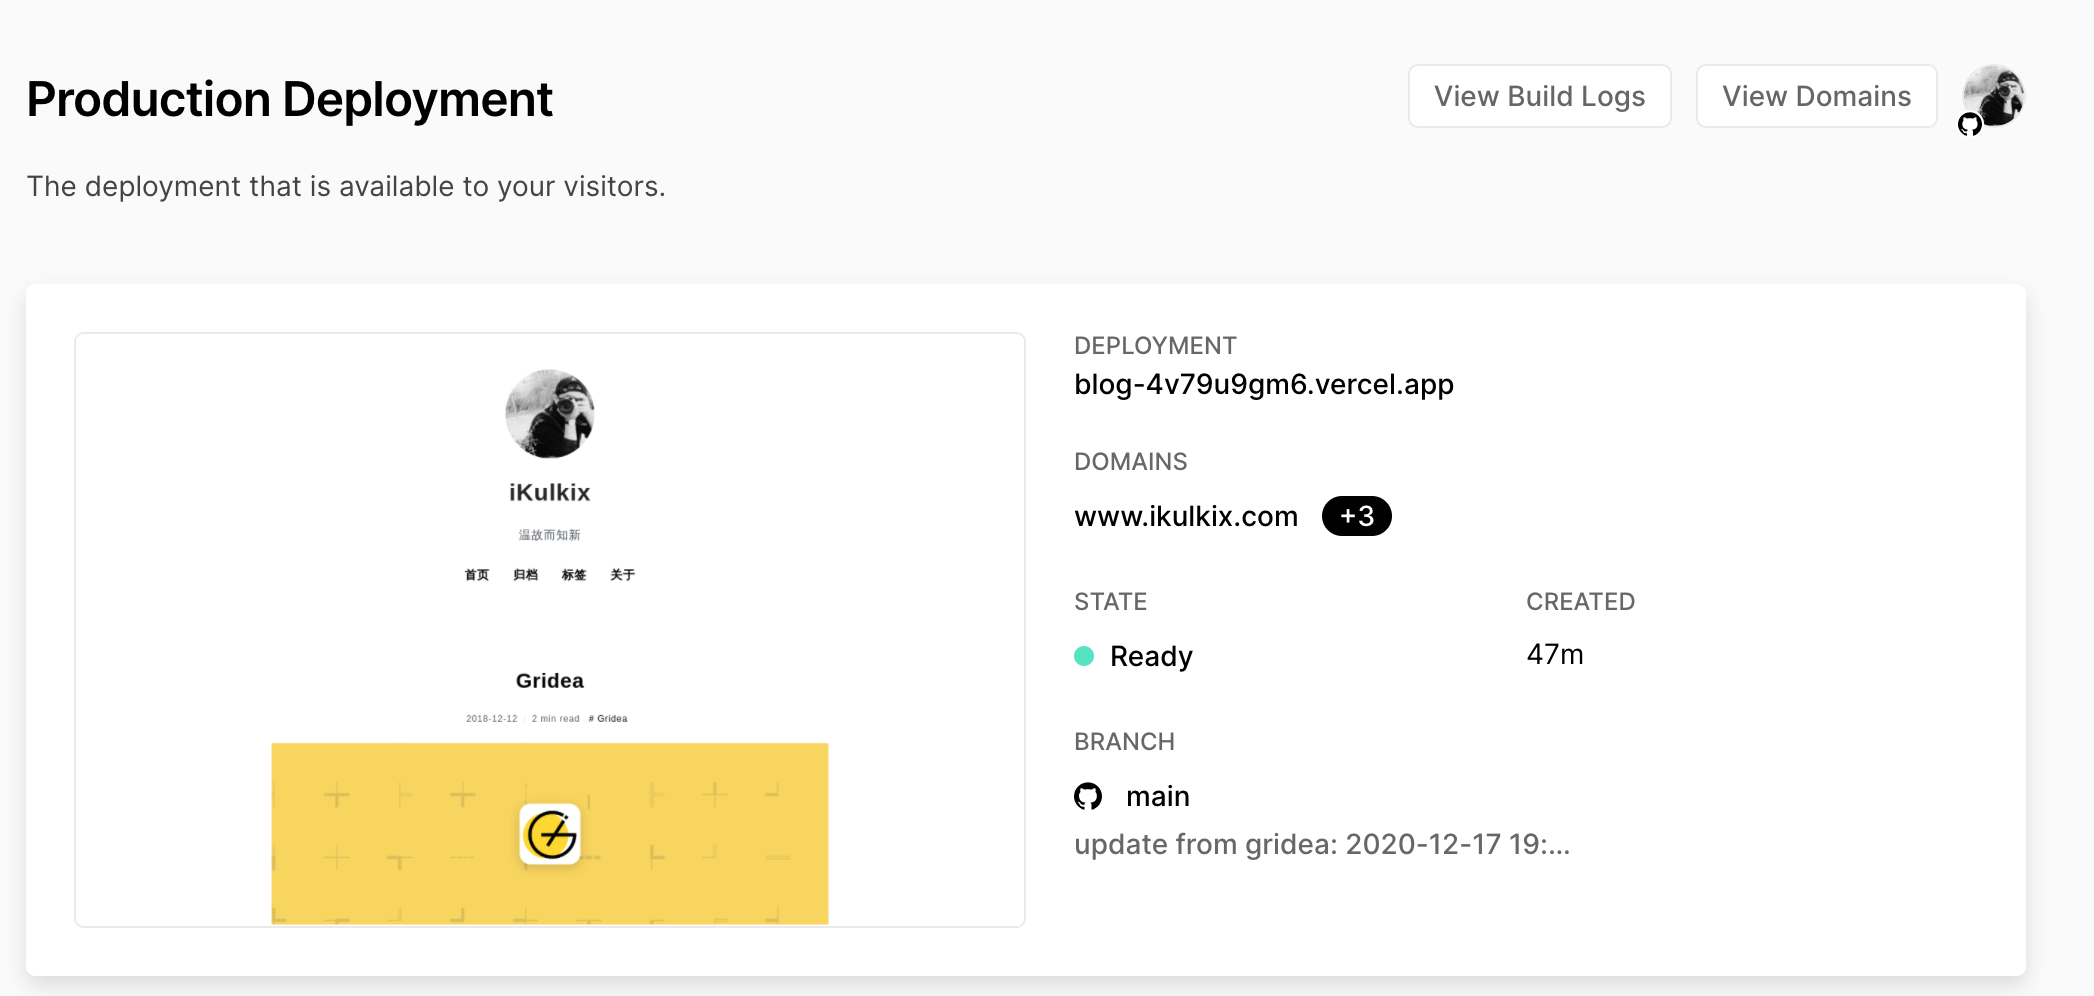Click the 47m created time

coord(1555,654)
